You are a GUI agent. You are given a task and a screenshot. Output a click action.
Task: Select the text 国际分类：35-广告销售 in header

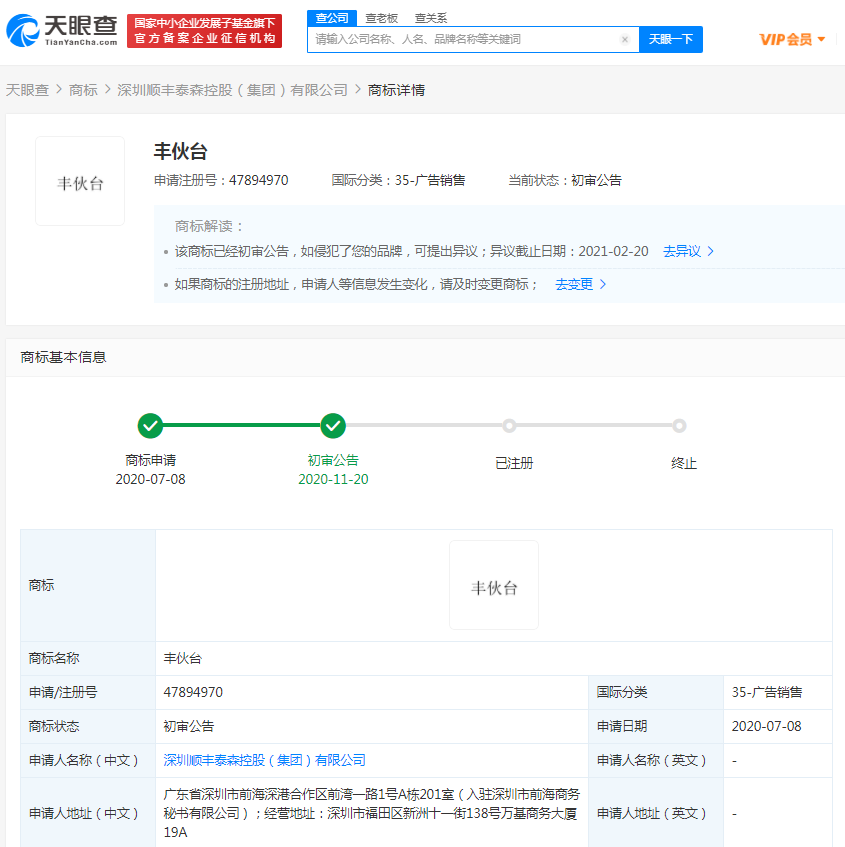click(398, 180)
